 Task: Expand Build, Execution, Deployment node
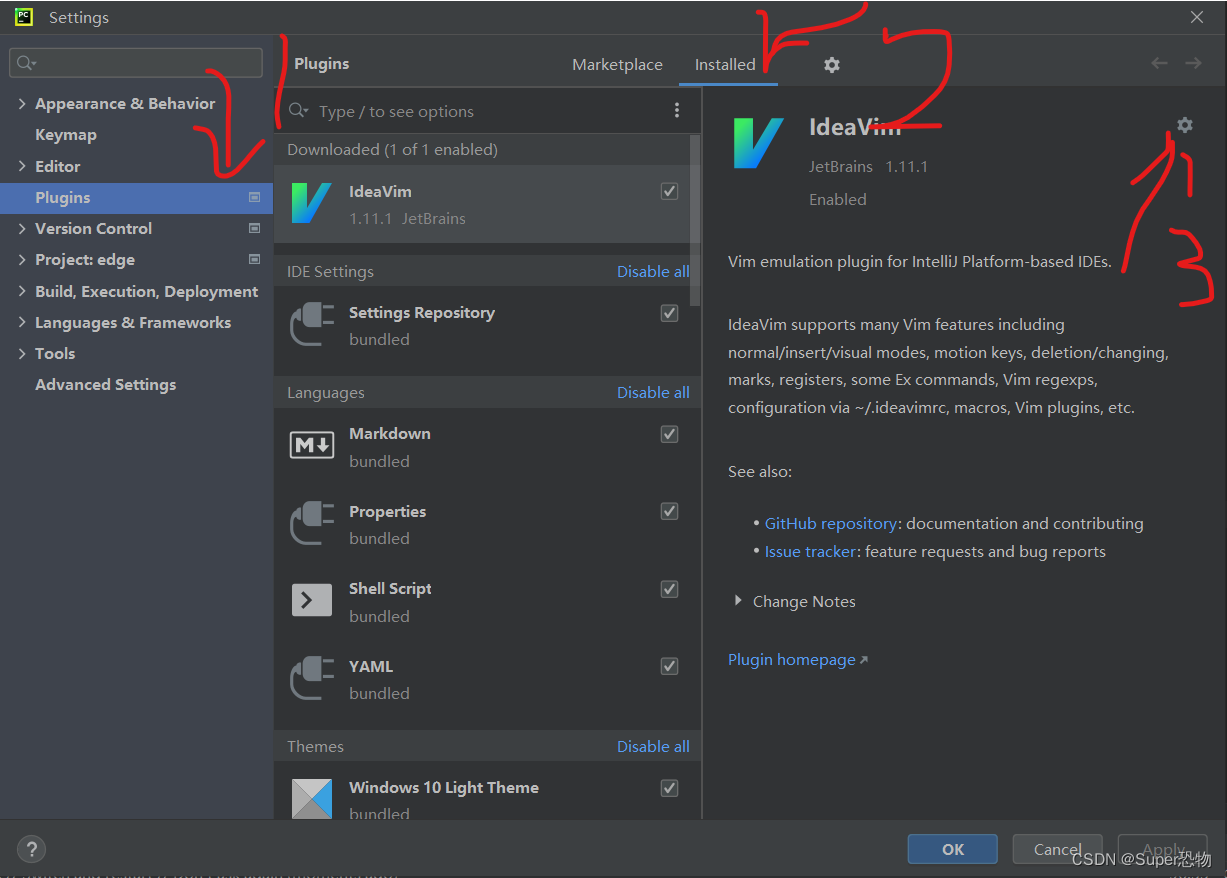pos(22,292)
